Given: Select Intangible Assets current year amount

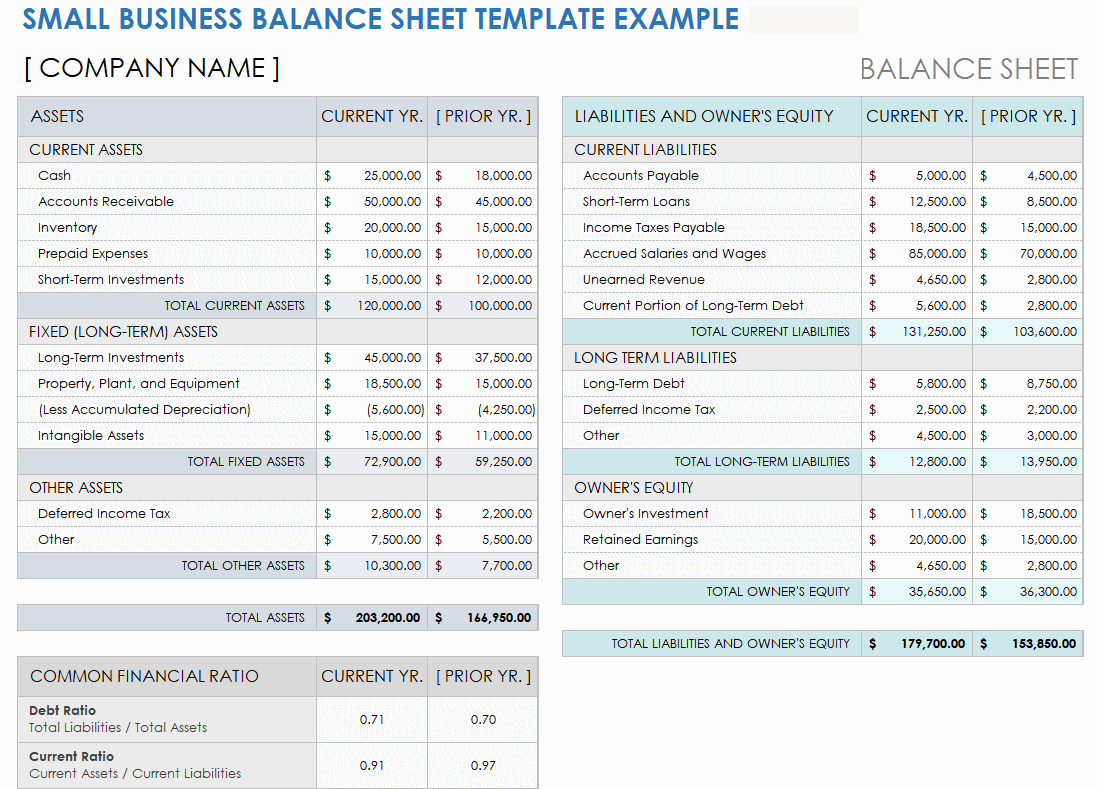Looking at the screenshot, I should point(372,436).
